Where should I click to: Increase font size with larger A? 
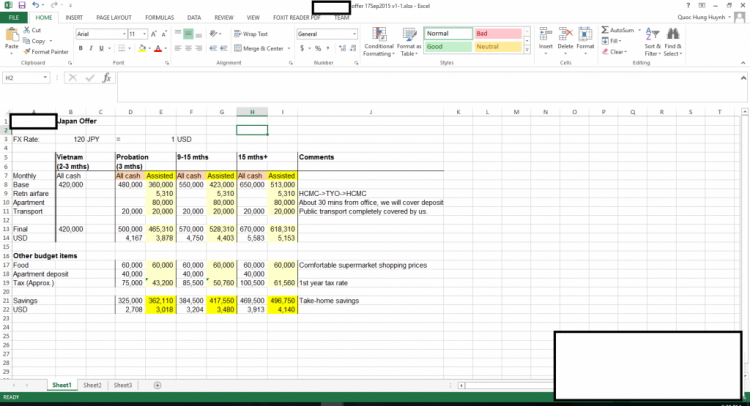[x=154, y=34]
